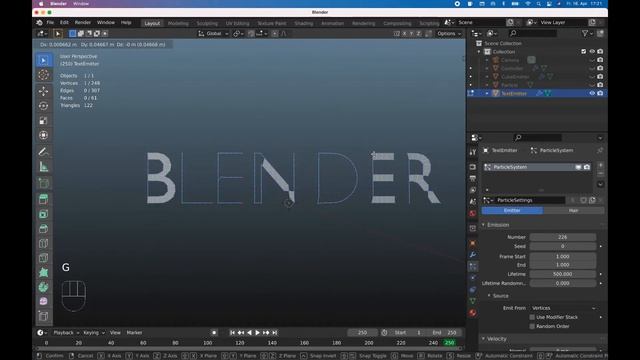This screenshot has width=640, height=360.
Task: Open the World properties red globe tab
Action: click(473, 213)
